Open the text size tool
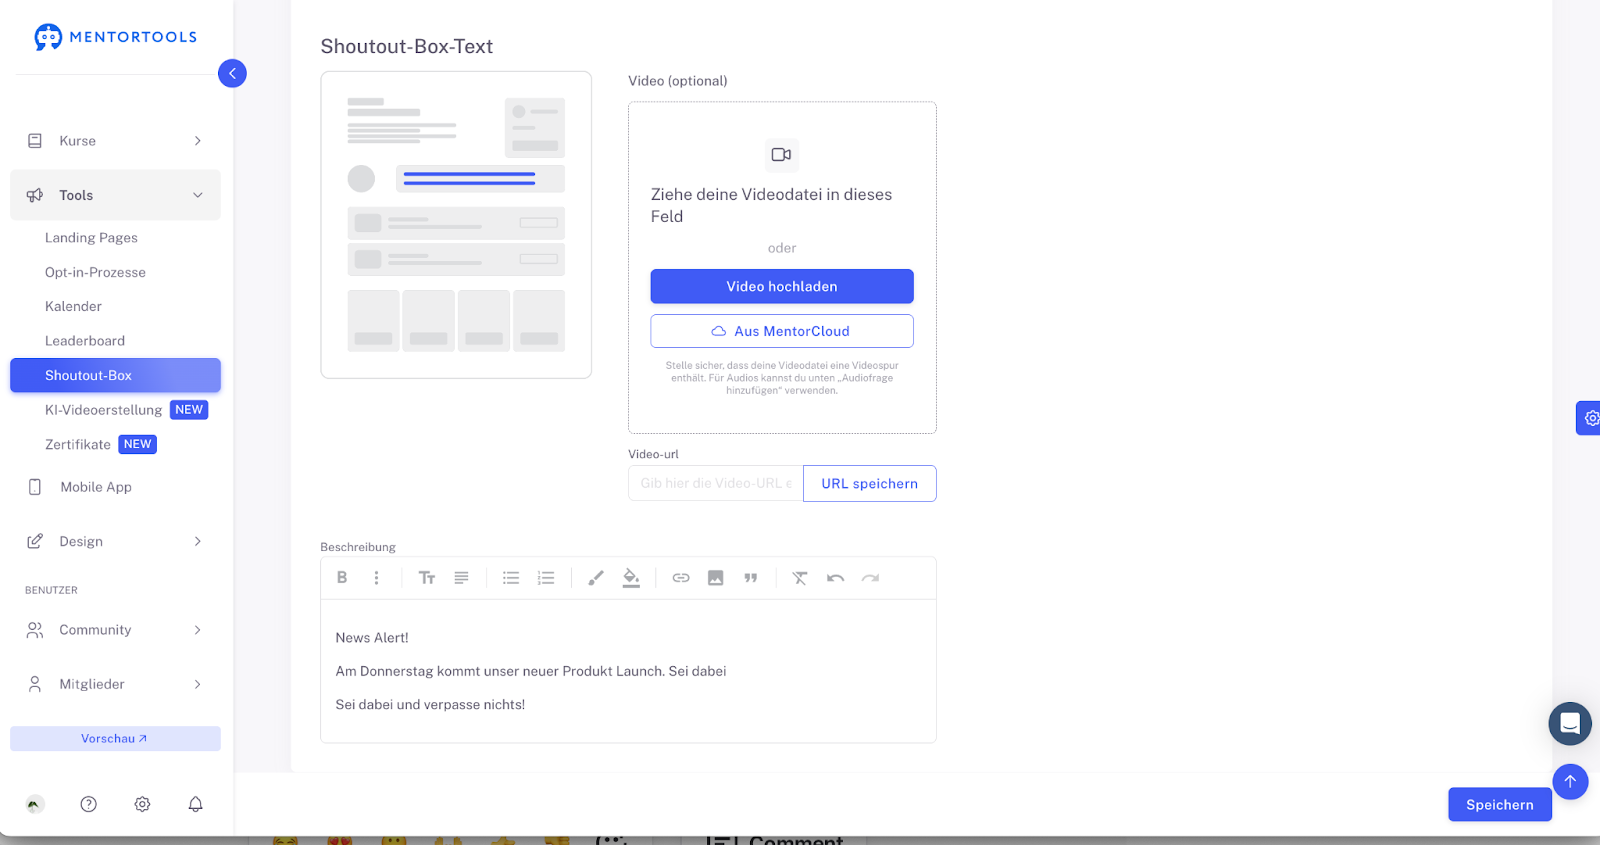The width and height of the screenshot is (1600, 845). pos(427,578)
